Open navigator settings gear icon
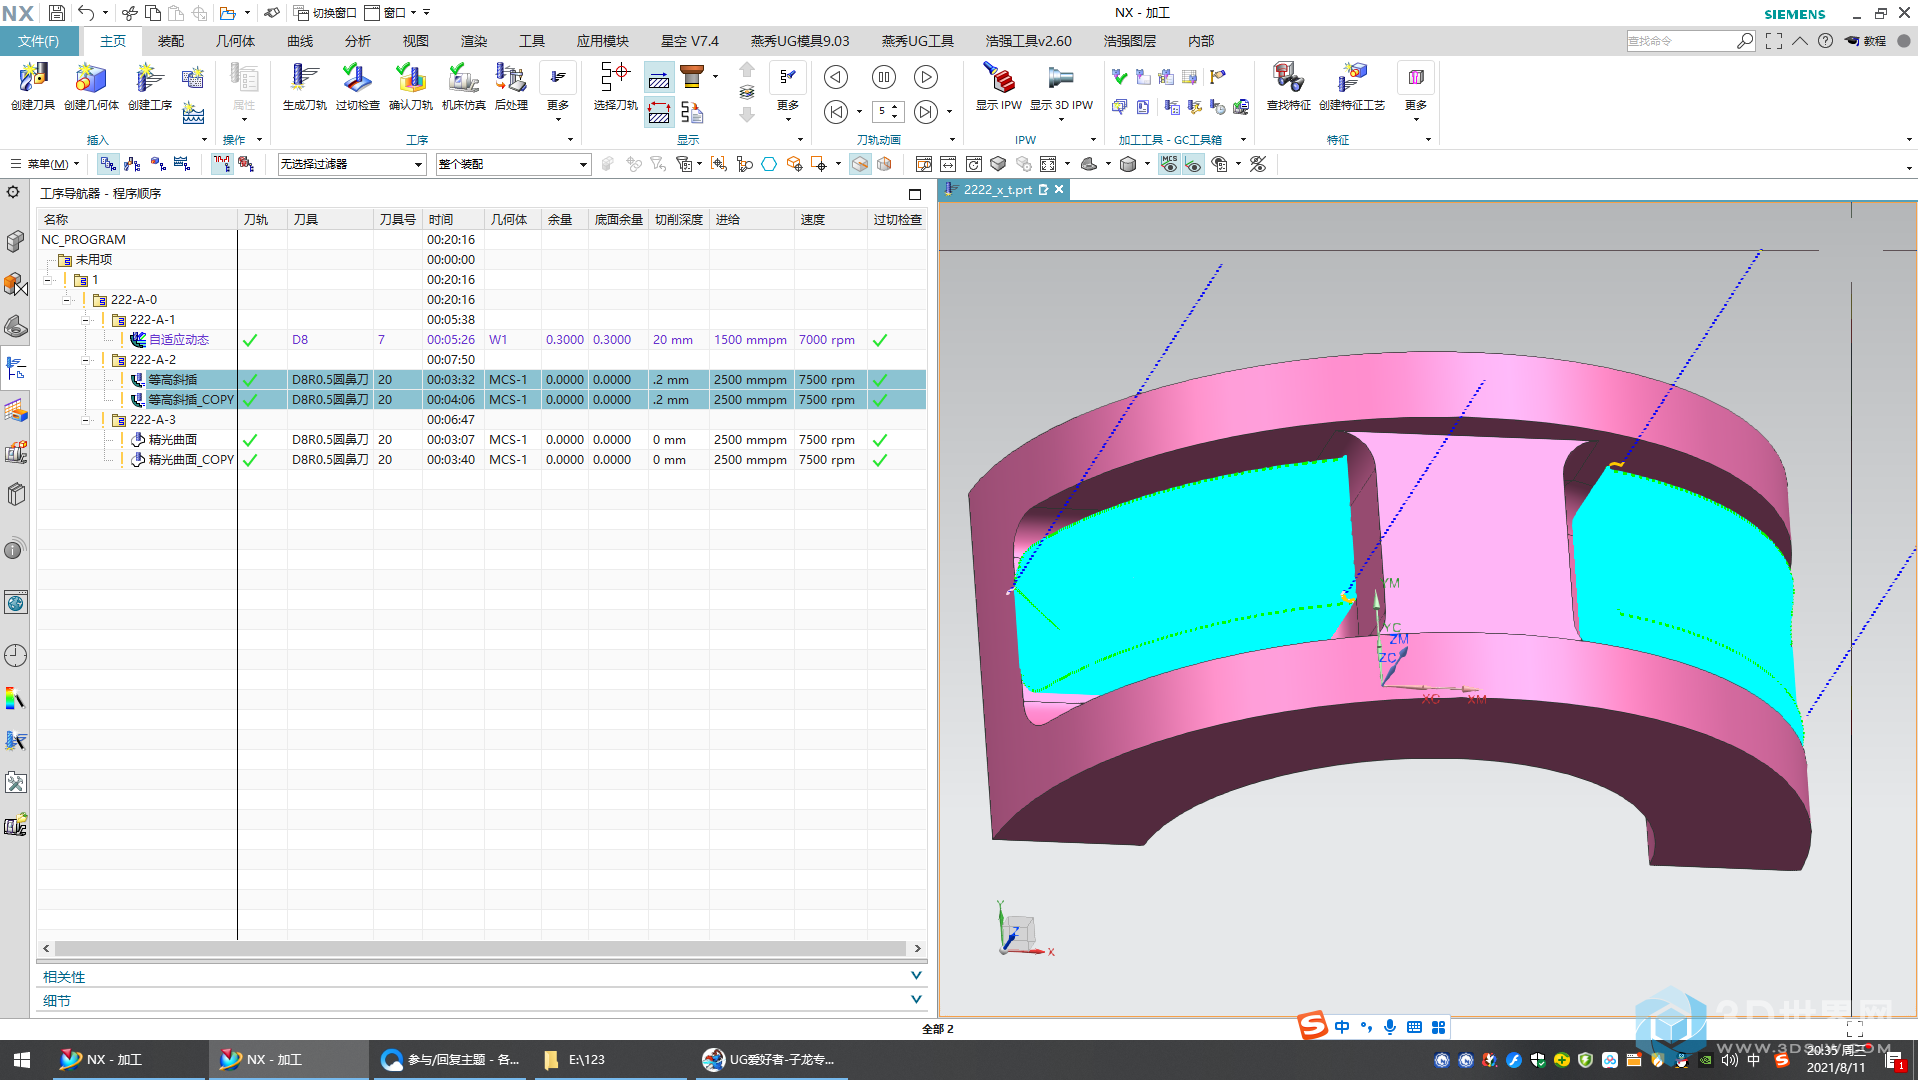This screenshot has width=1918, height=1080. pos(13,192)
